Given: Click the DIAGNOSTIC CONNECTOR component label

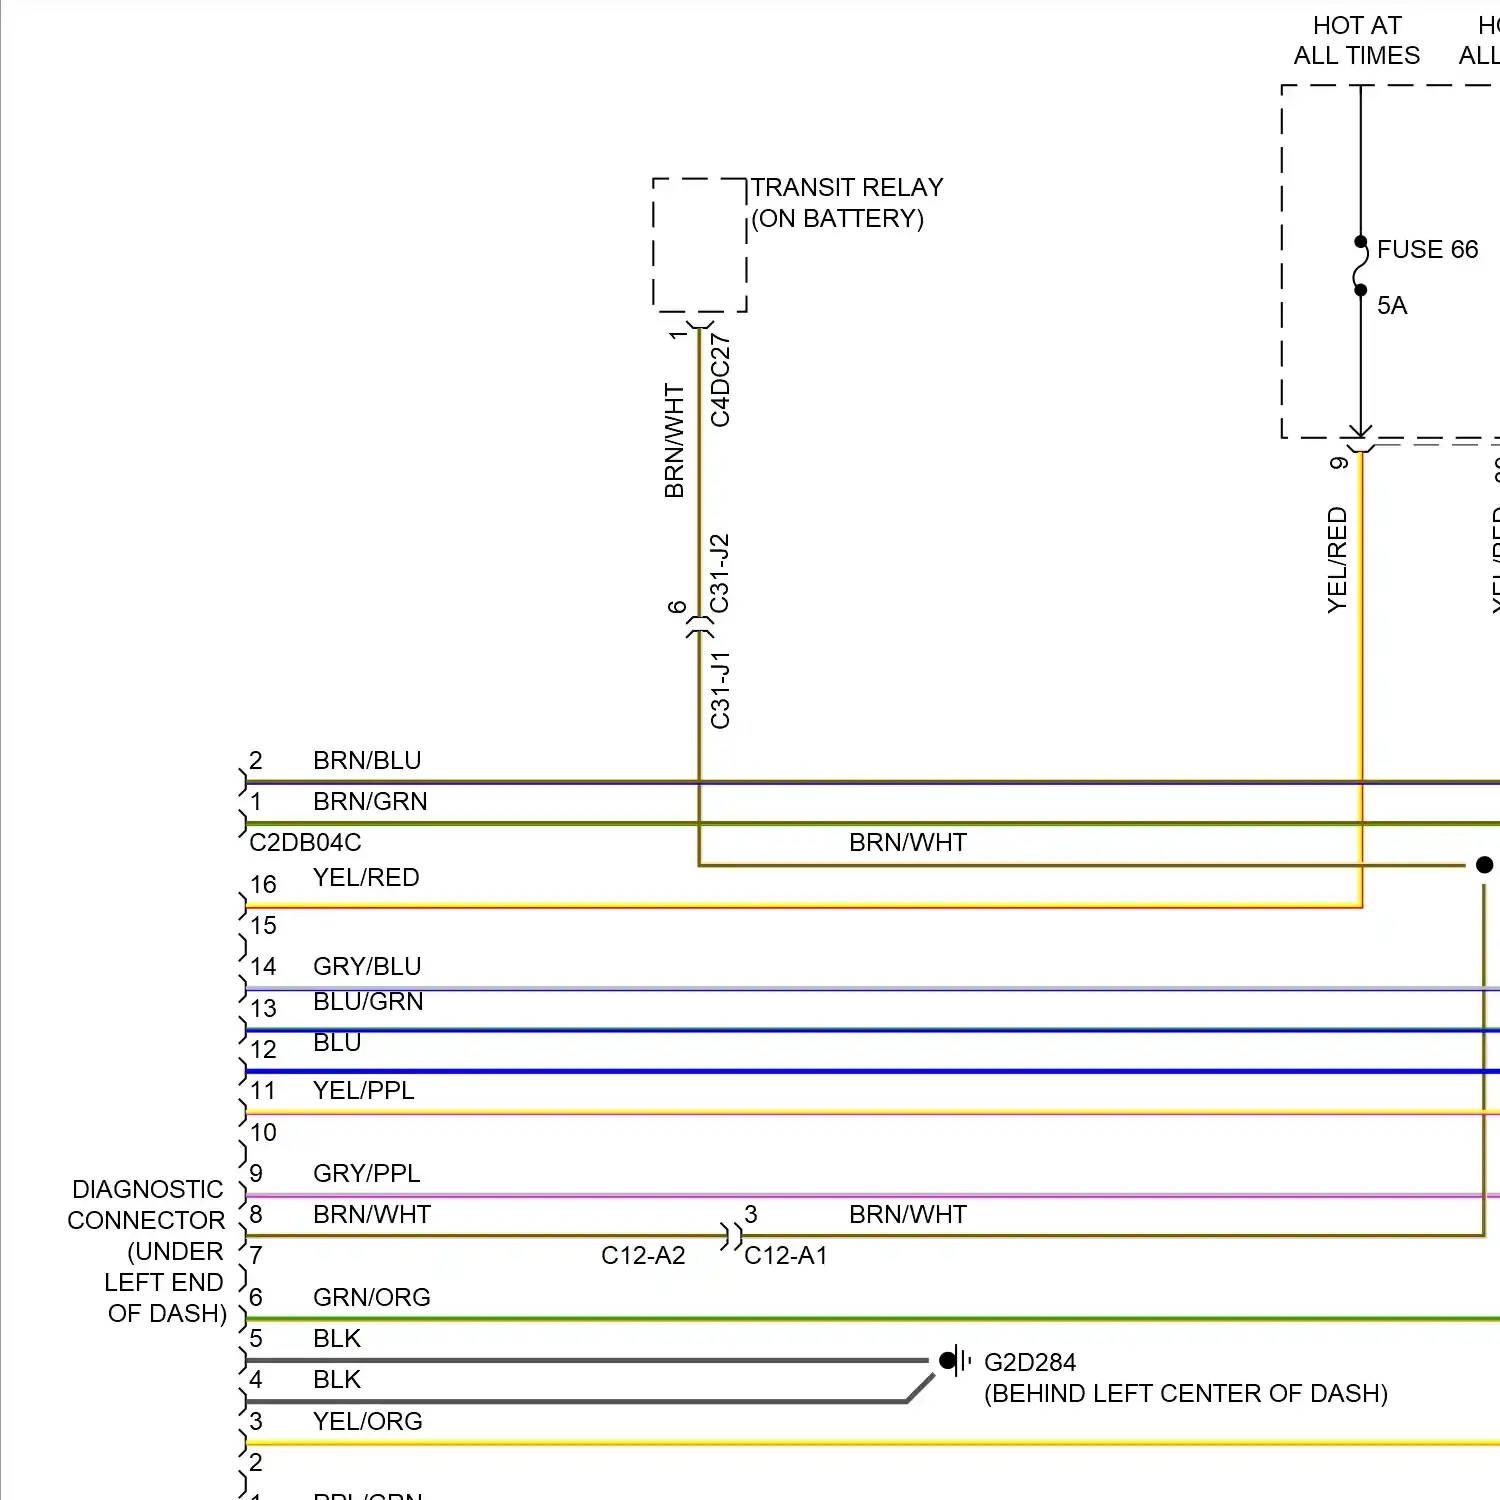Looking at the screenshot, I should 147,1252.
